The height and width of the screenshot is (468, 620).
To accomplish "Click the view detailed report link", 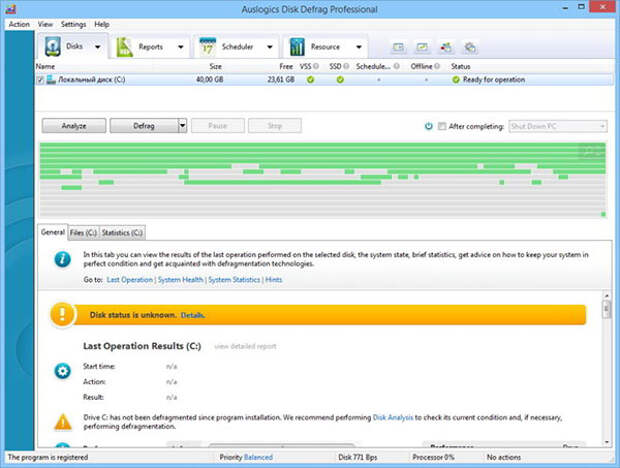I will [245, 346].
